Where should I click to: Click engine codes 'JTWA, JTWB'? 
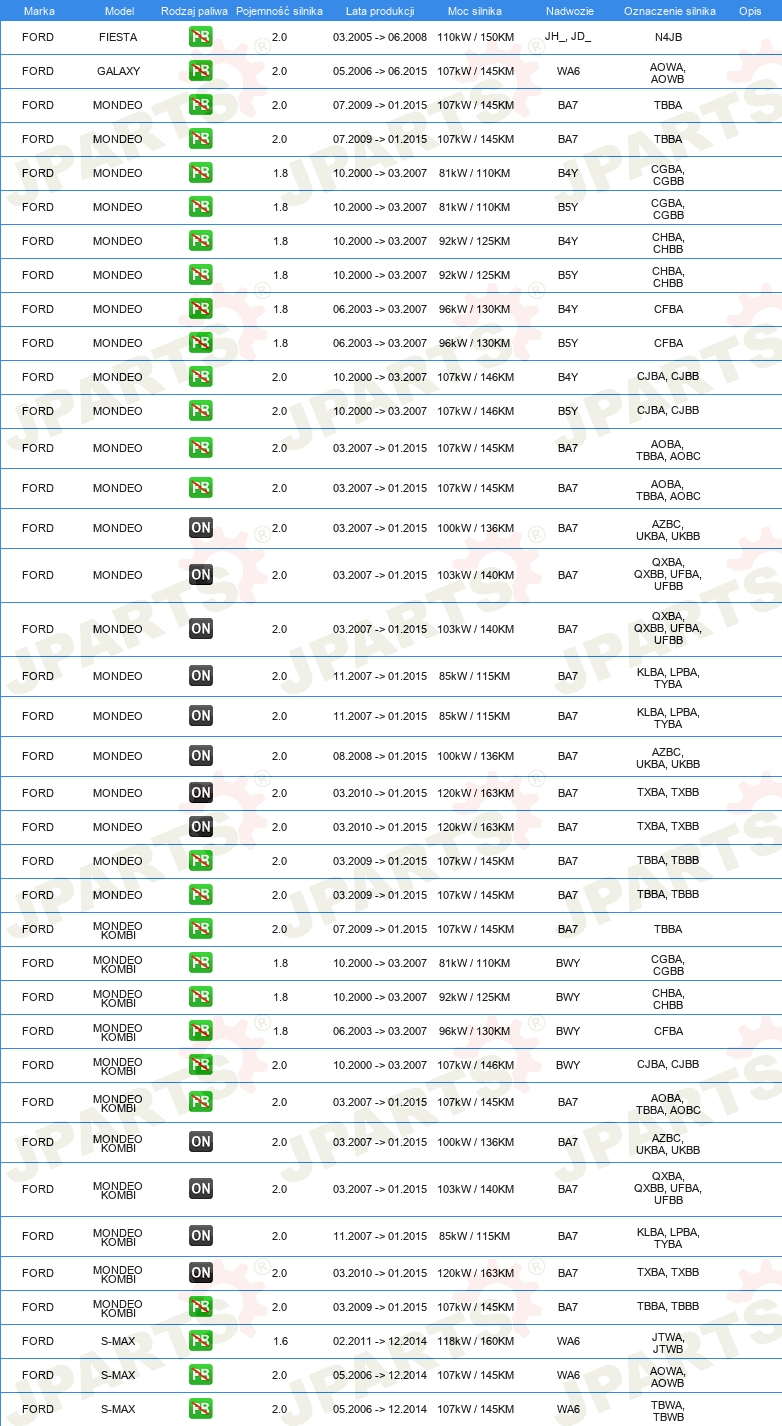click(668, 1341)
